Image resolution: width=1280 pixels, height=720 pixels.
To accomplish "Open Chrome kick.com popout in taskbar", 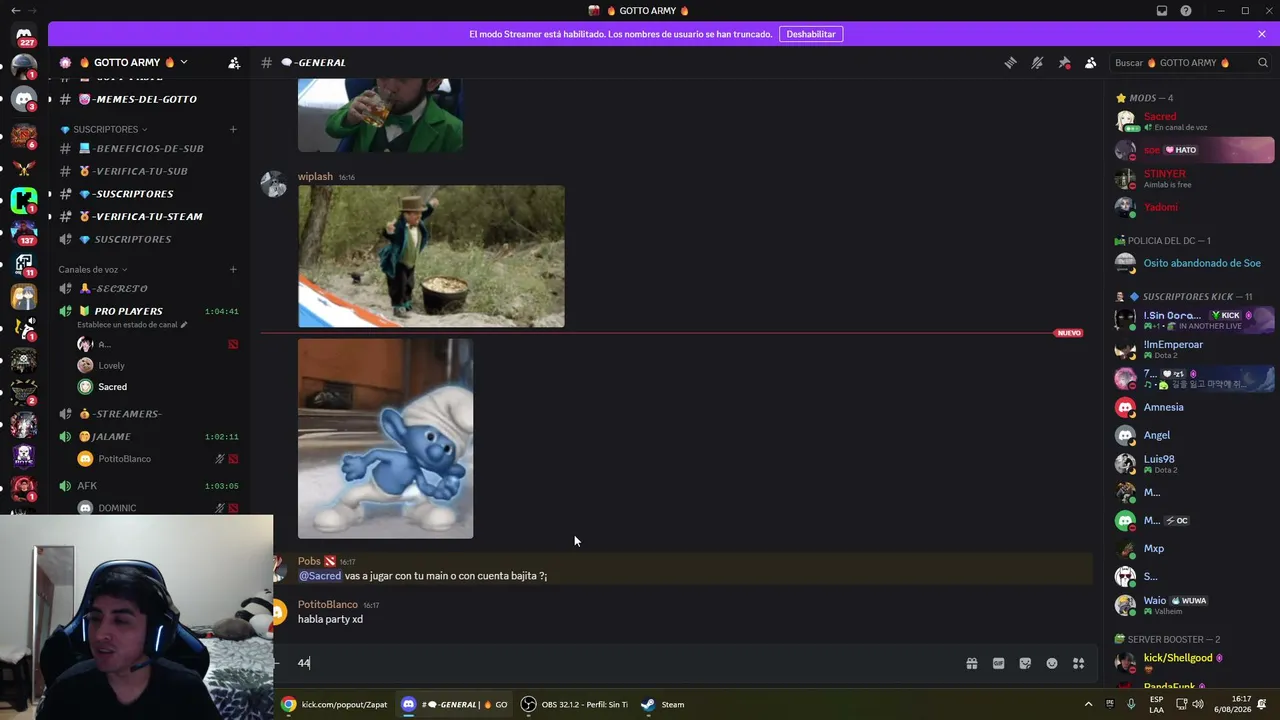I will (334, 704).
